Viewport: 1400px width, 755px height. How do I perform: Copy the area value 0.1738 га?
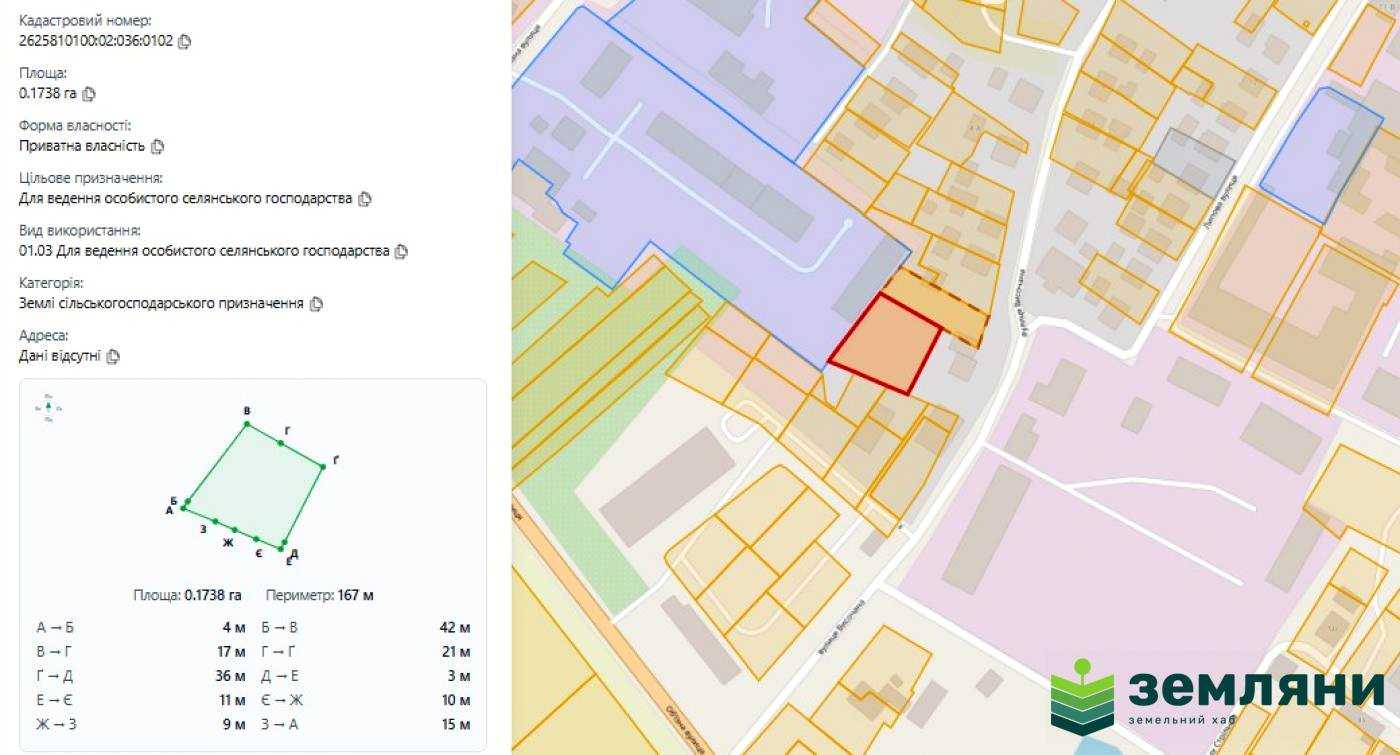pos(89,94)
